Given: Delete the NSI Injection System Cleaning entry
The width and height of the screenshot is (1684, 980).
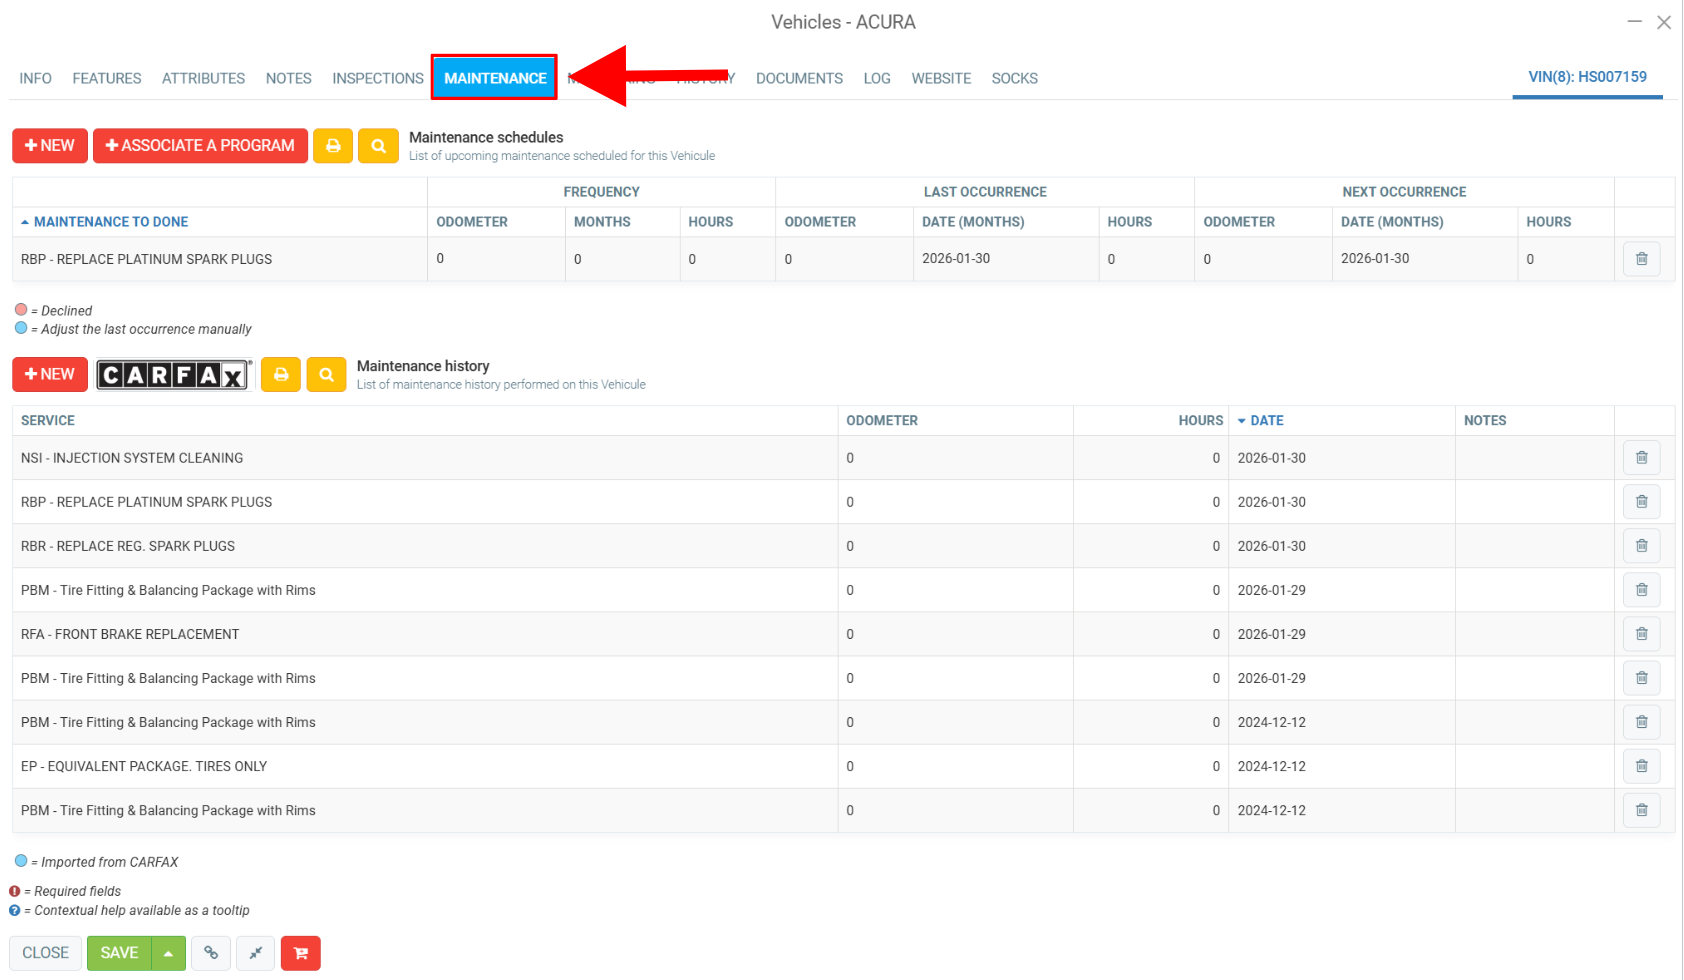Looking at the screenshot, I should [1641, 458].
